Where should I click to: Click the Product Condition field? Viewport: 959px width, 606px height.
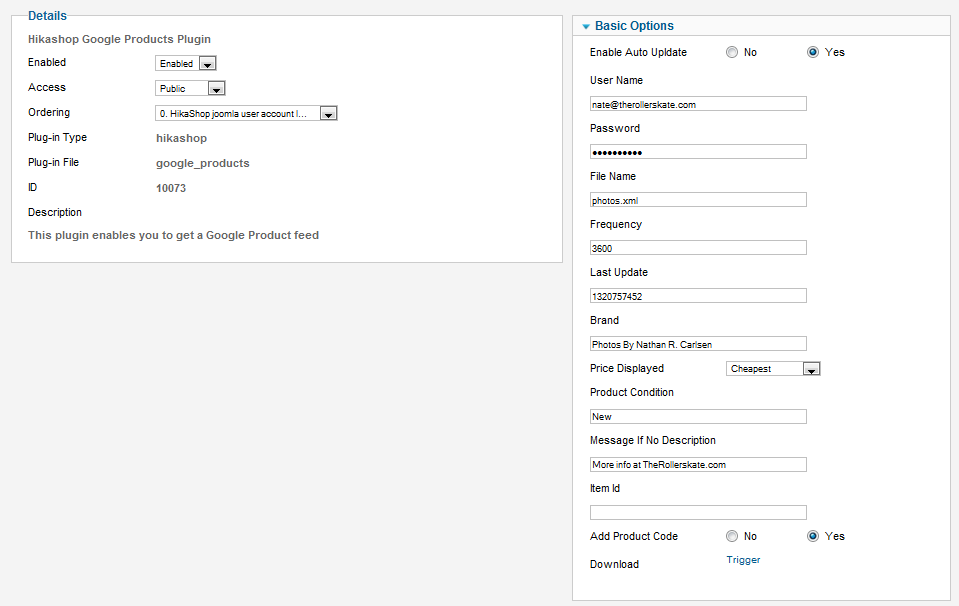coord(698,417)
